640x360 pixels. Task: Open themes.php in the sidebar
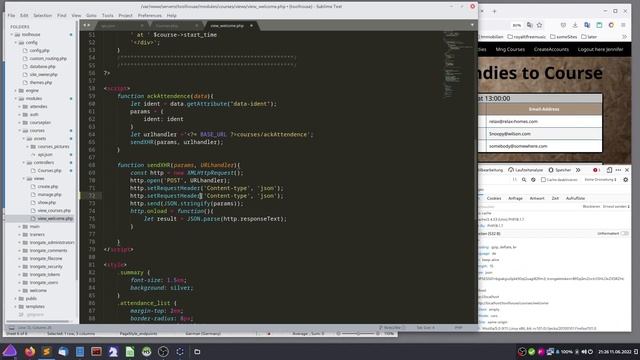[x=40, y=82]
